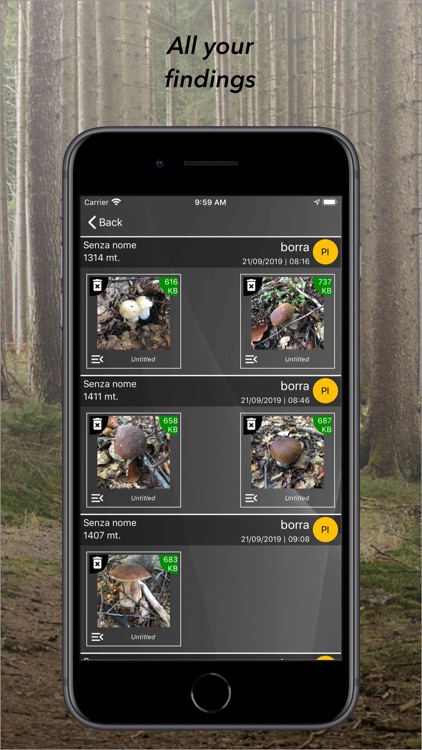422x750 pixels.
Task: Select the Senza nome 1314 mt. header
Action: click(x=211, y=252)
